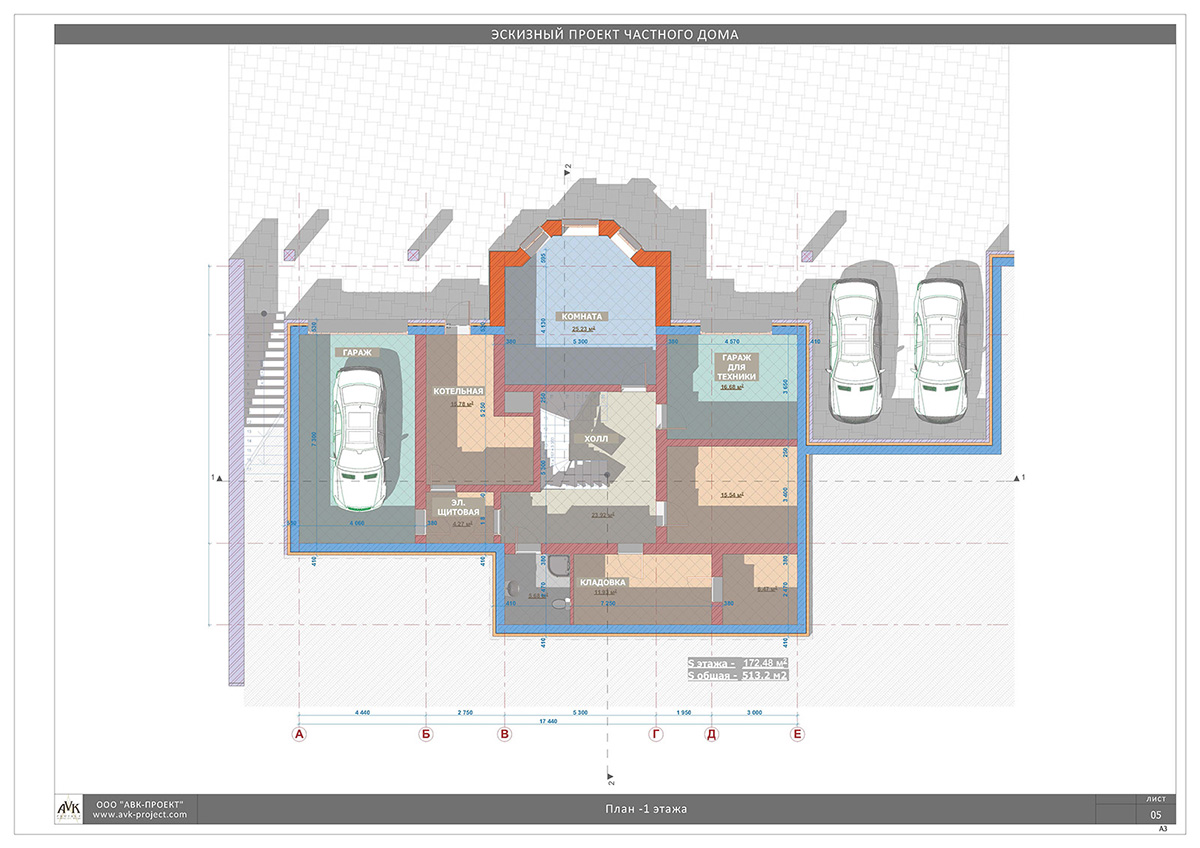
Task: Click the A3 paper size label
Action: (x=1162, y=829)
